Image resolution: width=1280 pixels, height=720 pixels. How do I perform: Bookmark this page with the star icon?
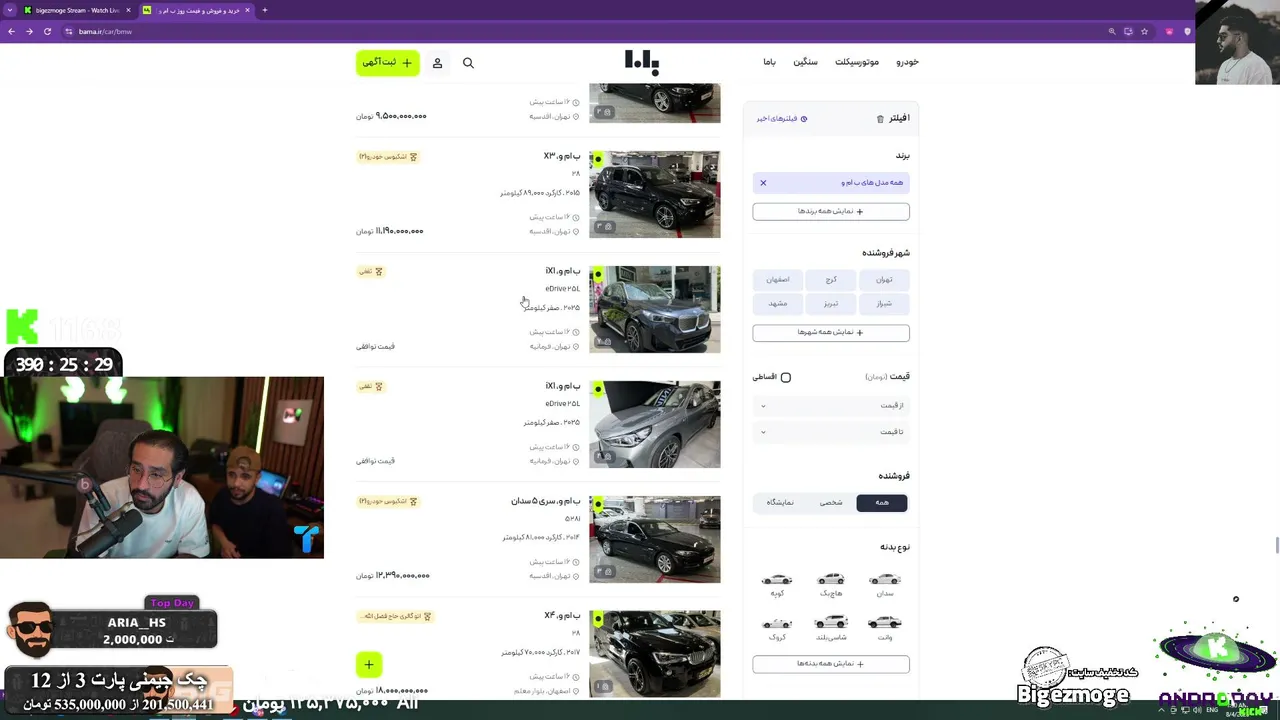1145,31
